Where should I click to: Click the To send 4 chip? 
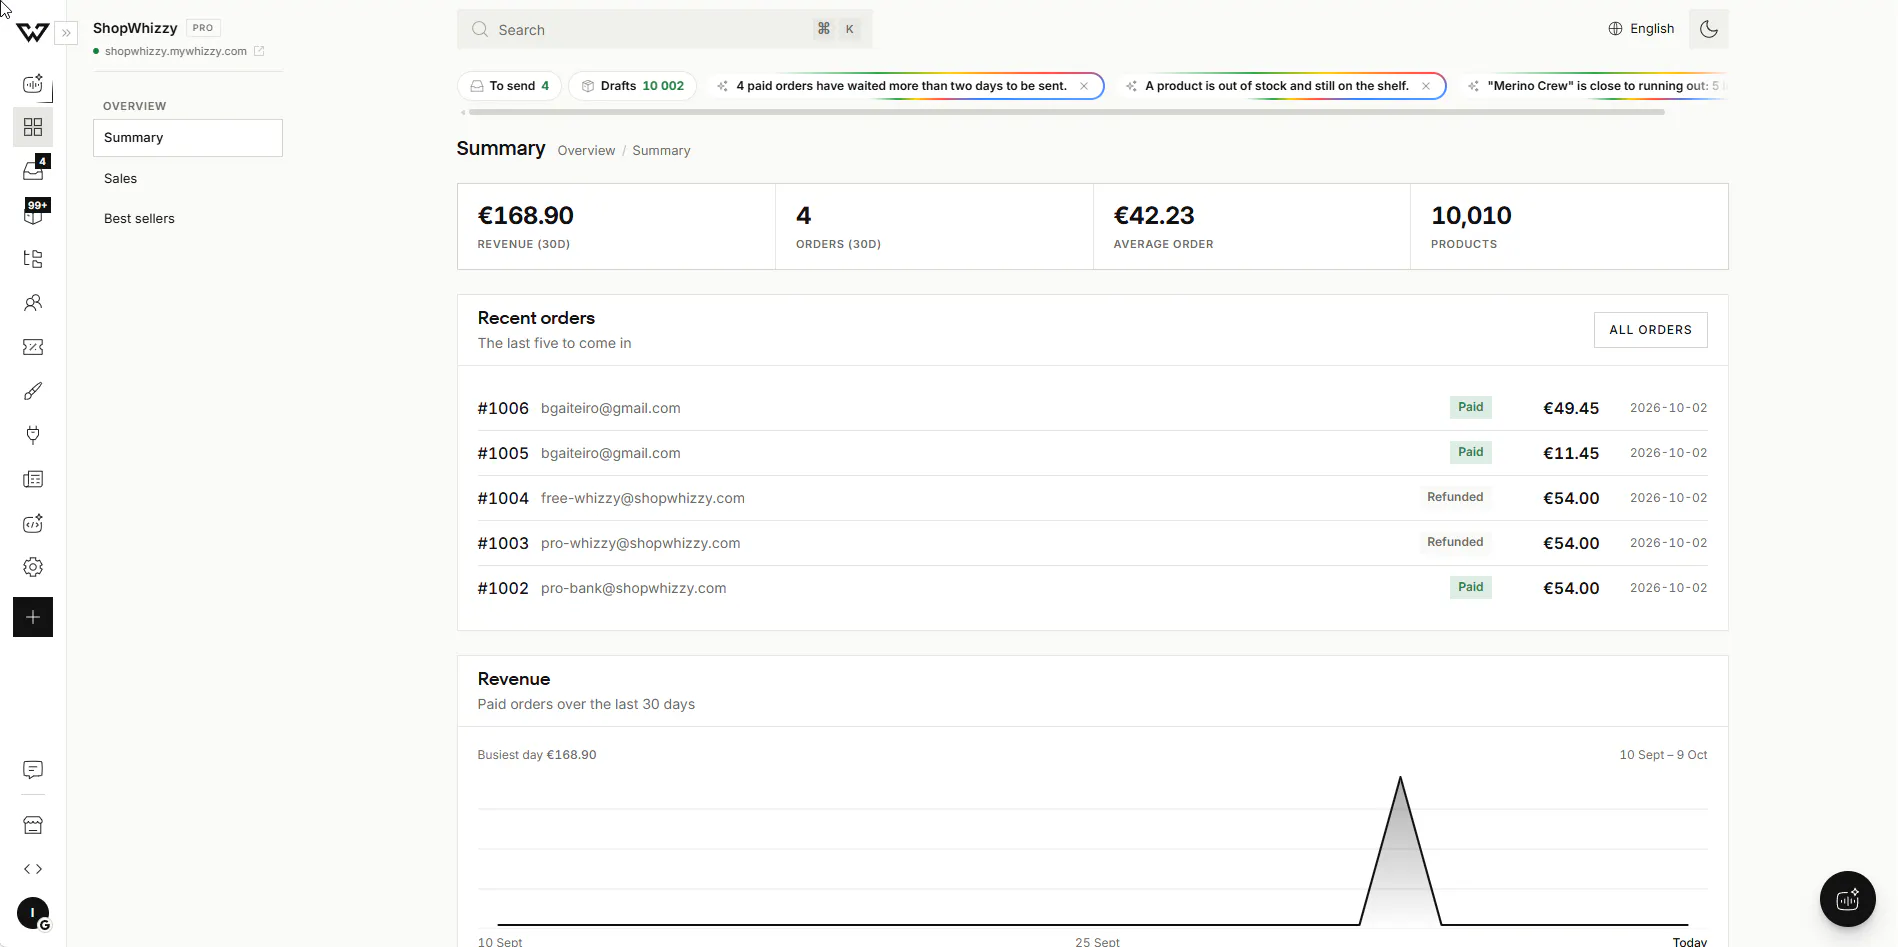click(x=509, y=86)
